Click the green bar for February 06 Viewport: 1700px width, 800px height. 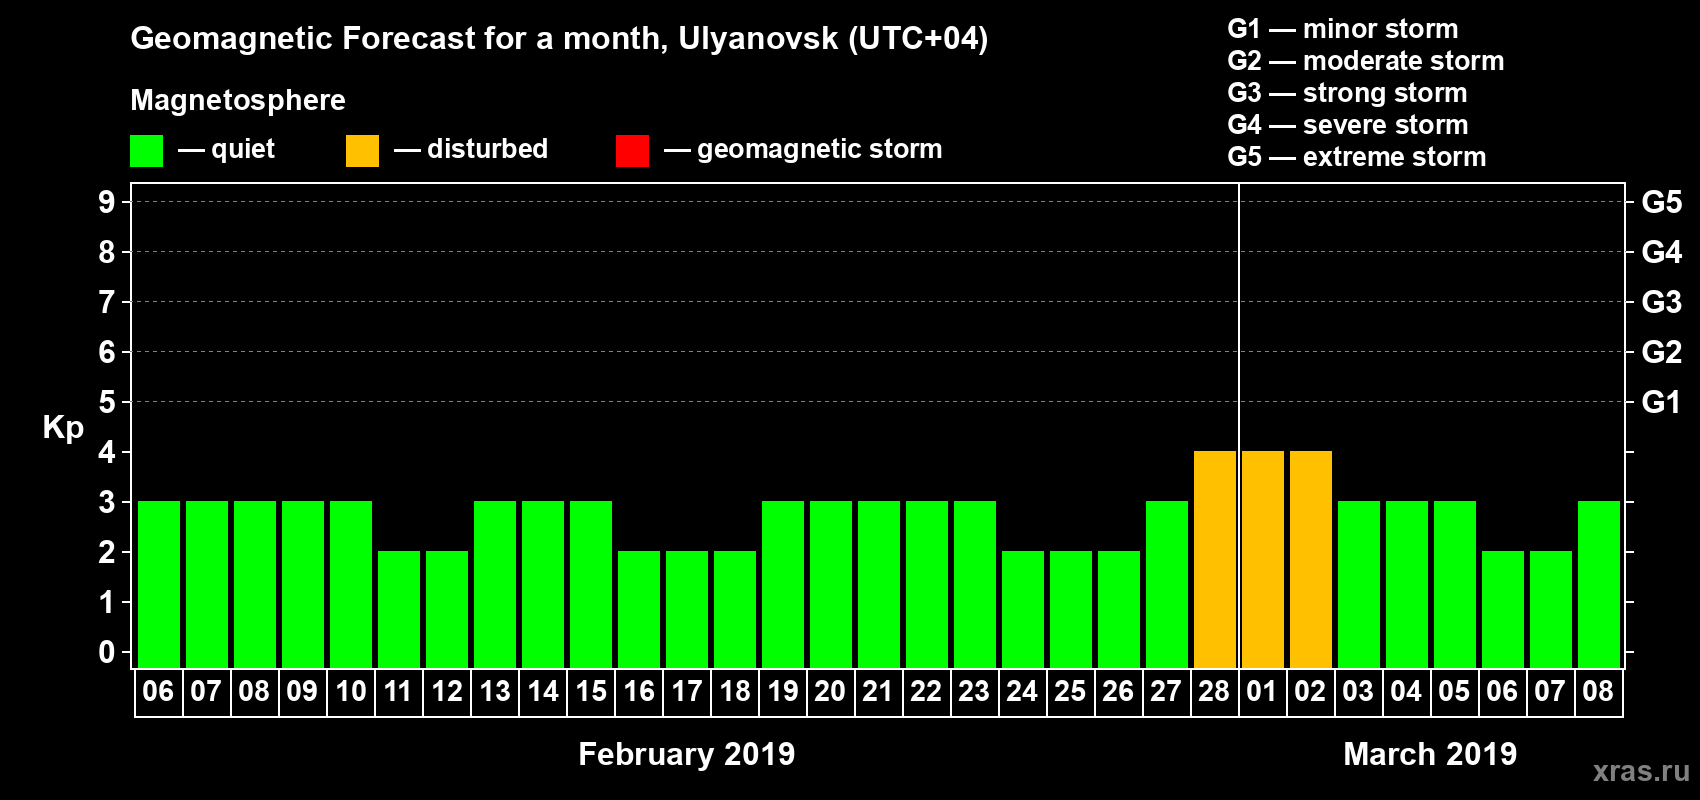pyautogui.click(x=159, y=584)
